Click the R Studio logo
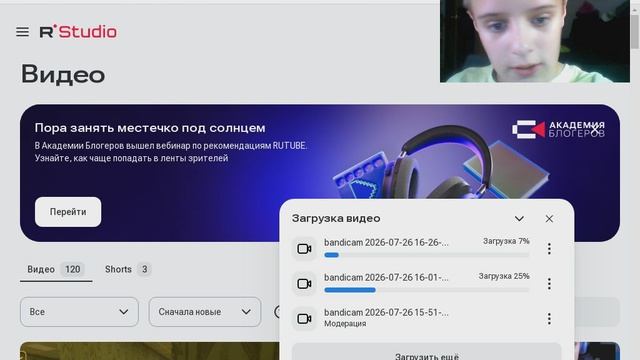Image resolution: width=640 pixels, height=360 pixels. 78,31
